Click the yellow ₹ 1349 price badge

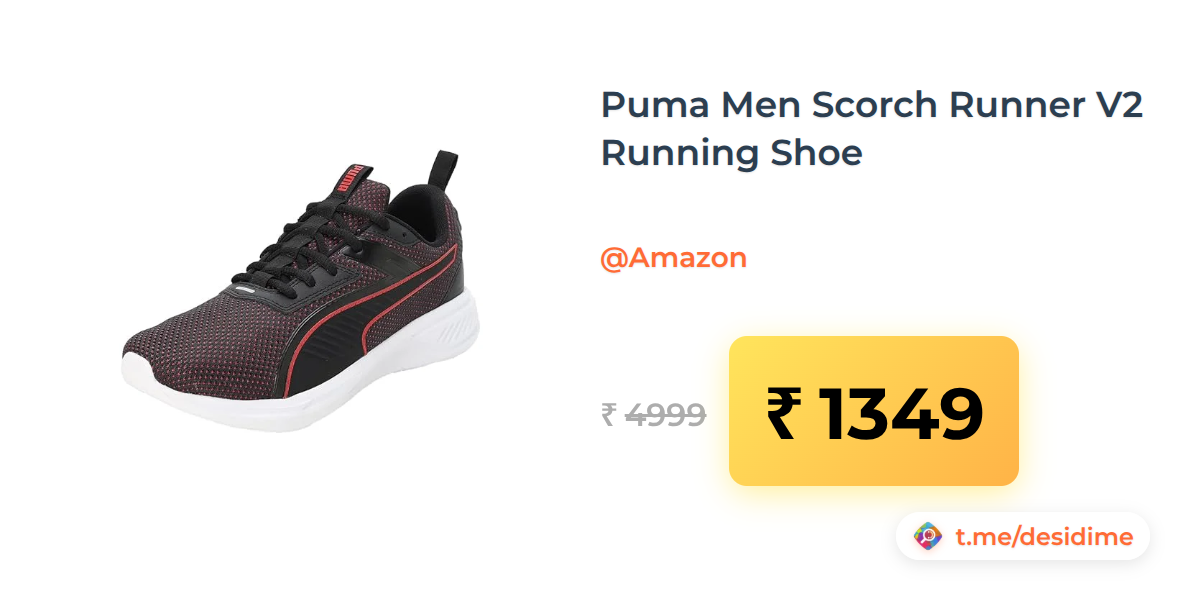click(874, 411)
